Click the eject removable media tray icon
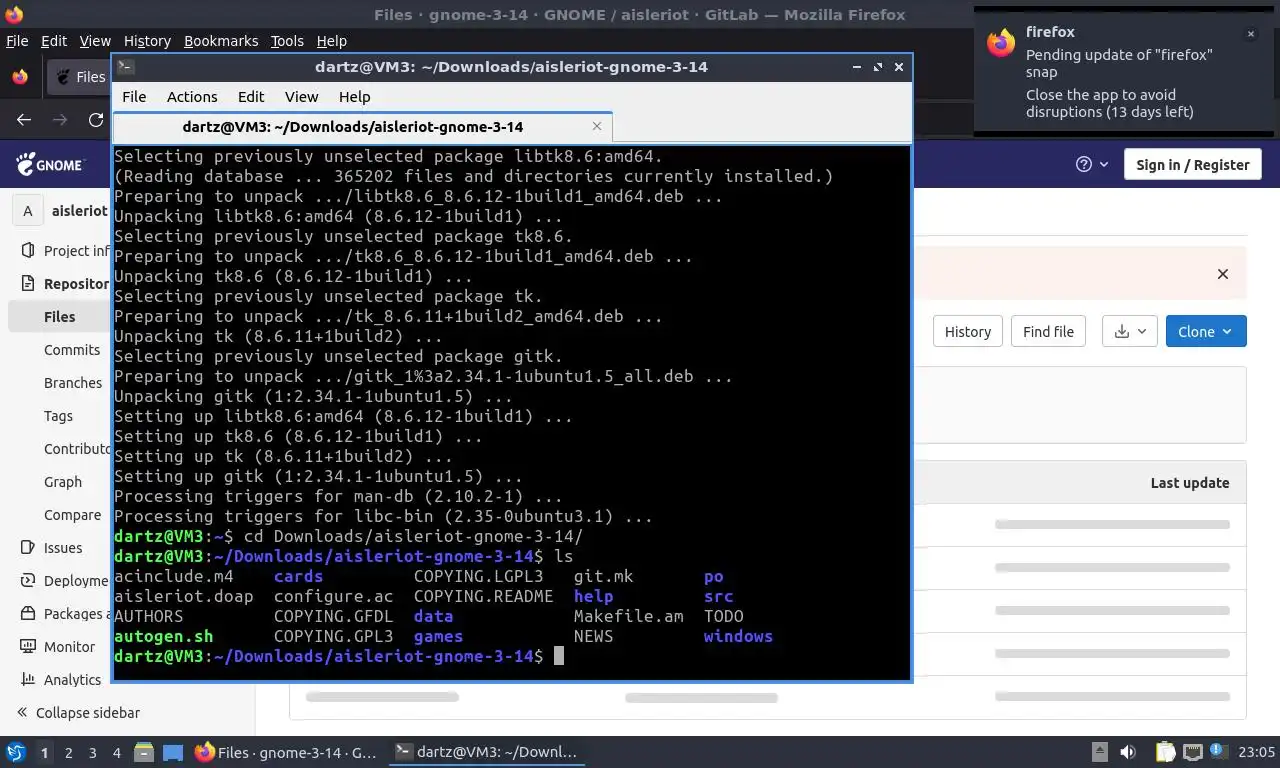Image resolution: width=1280 pixels, height=768 pixels. [x=1099, y=752]
